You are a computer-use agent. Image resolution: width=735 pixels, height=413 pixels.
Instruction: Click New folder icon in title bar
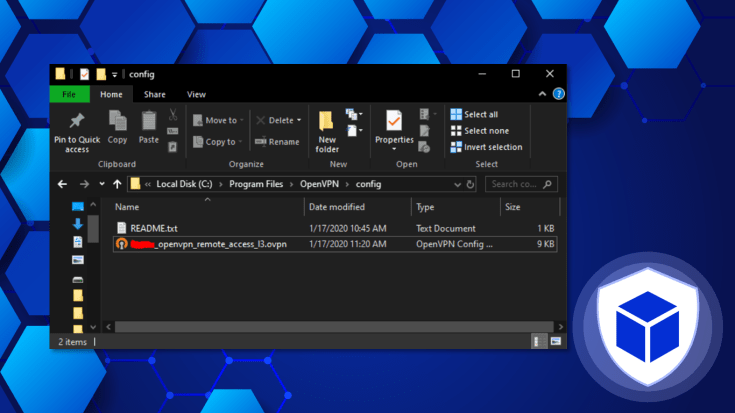[x=101, y=74]
